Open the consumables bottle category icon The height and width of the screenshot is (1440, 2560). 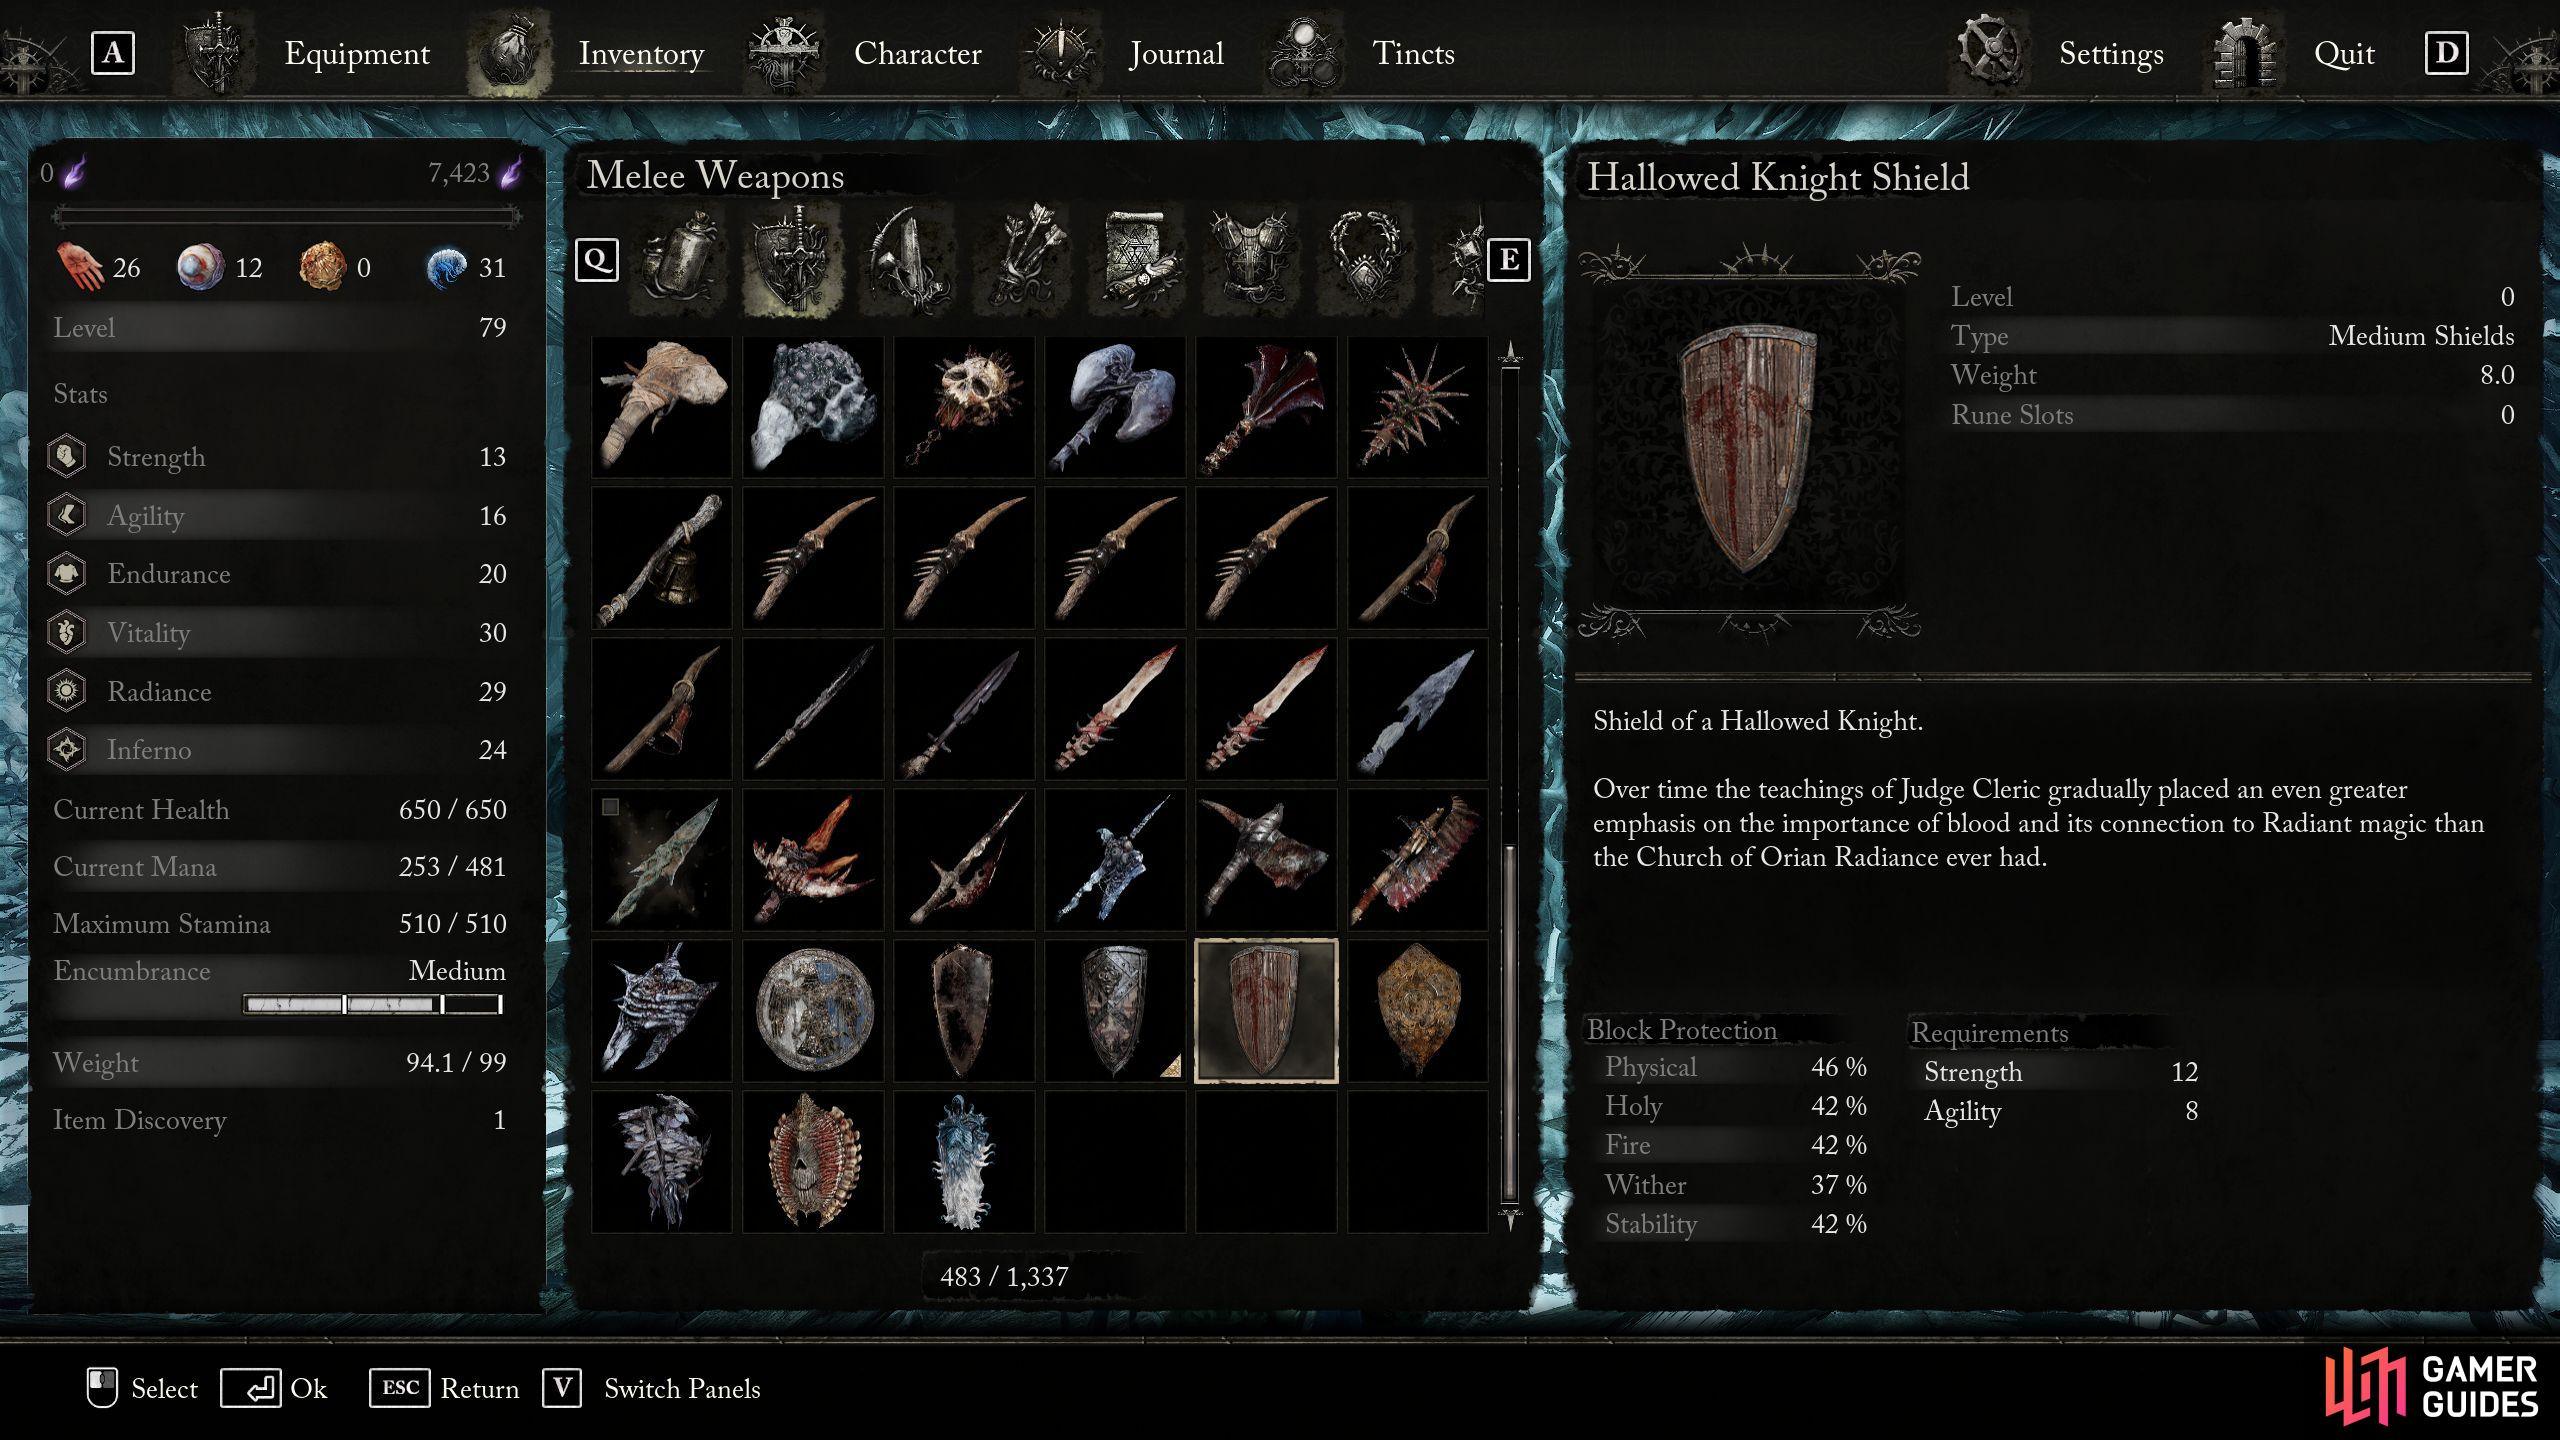(680, 260)
